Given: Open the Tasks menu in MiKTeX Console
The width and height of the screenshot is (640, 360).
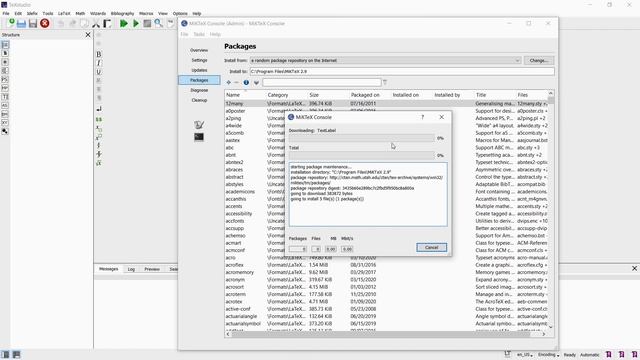Looking at the screenshot, I should [x=199, y=34].
